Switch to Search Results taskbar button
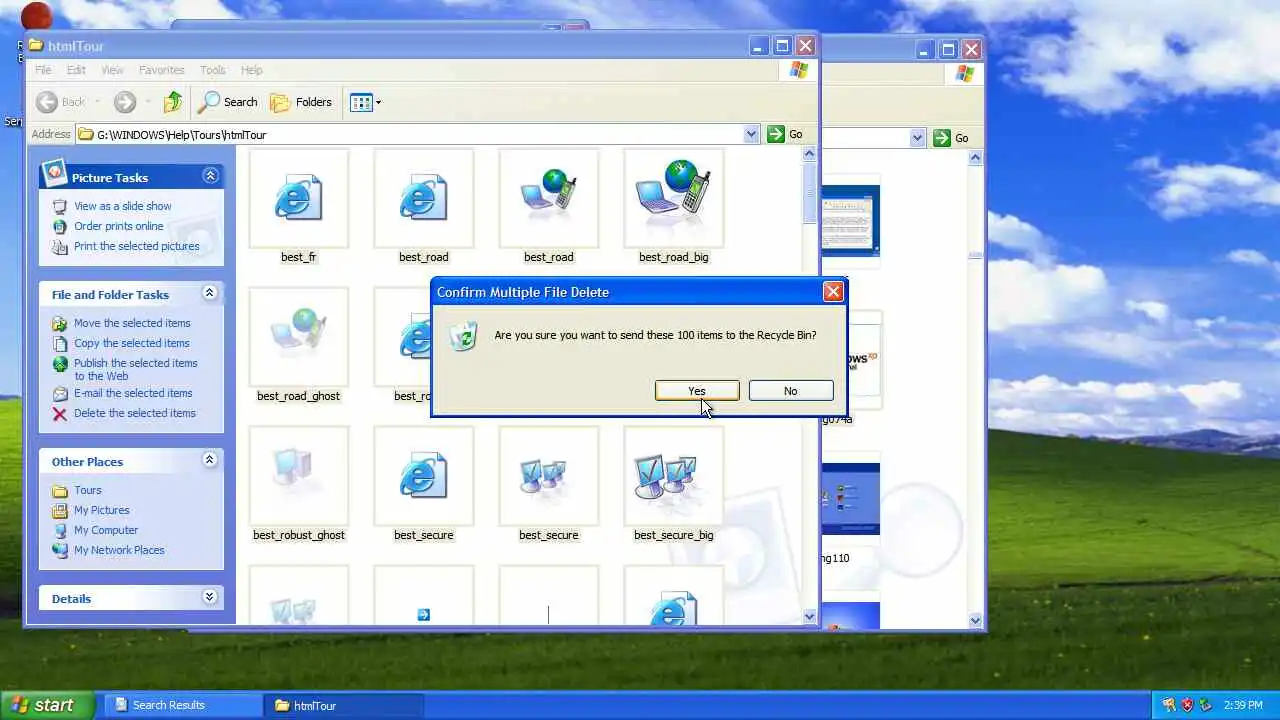The height and width of the screenshot is (720, 1280). pyautogui.click(x=181, y=705)
